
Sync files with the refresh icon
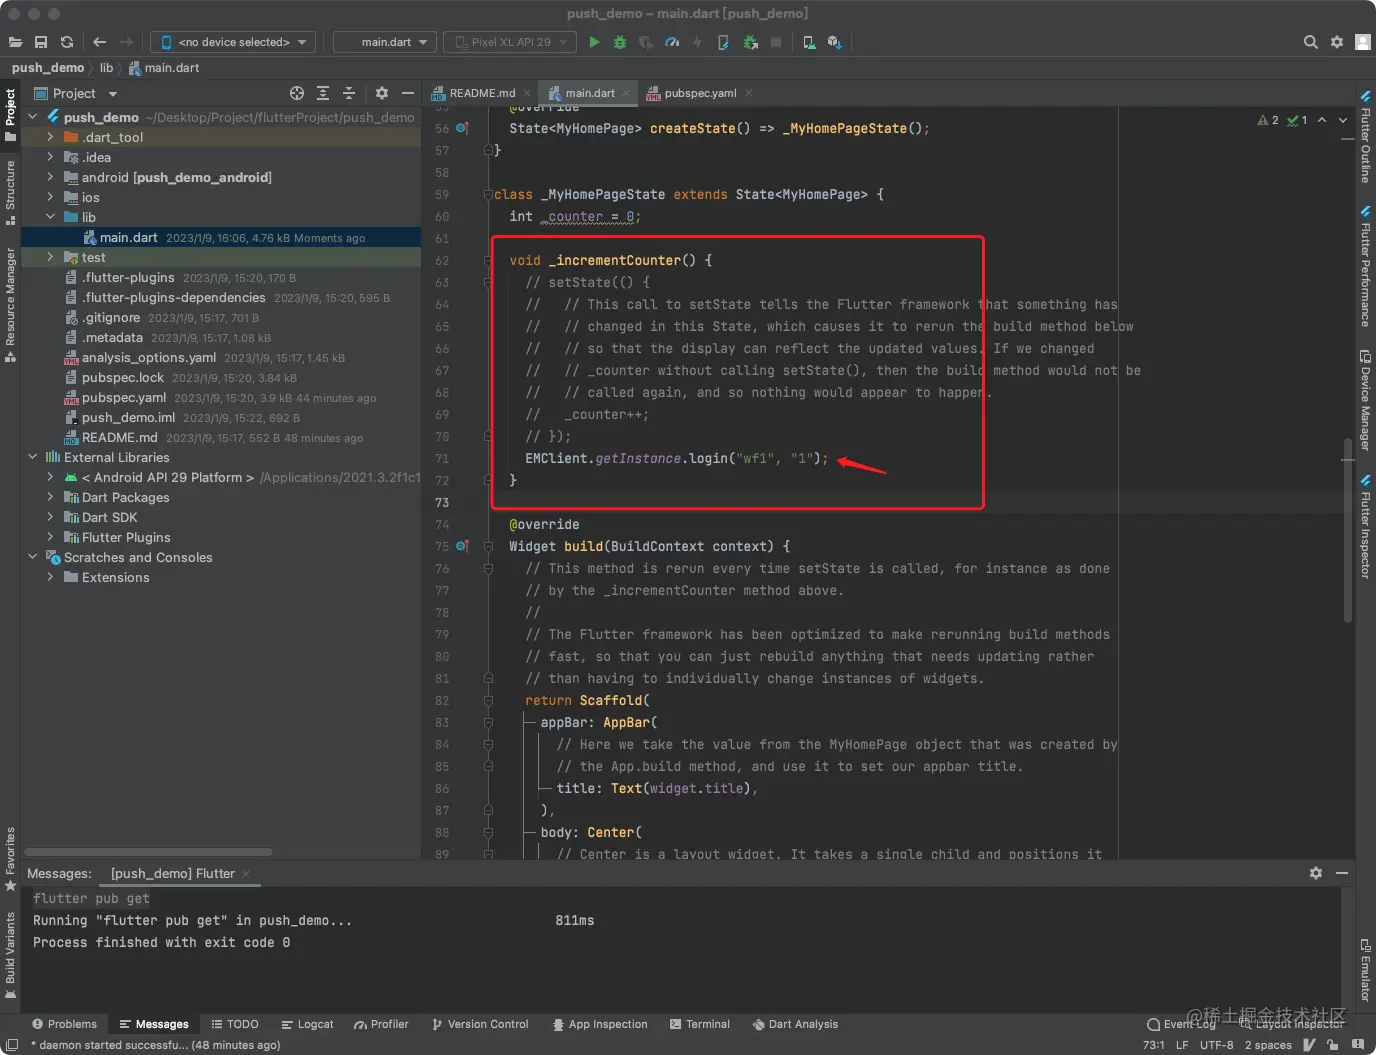67,42
